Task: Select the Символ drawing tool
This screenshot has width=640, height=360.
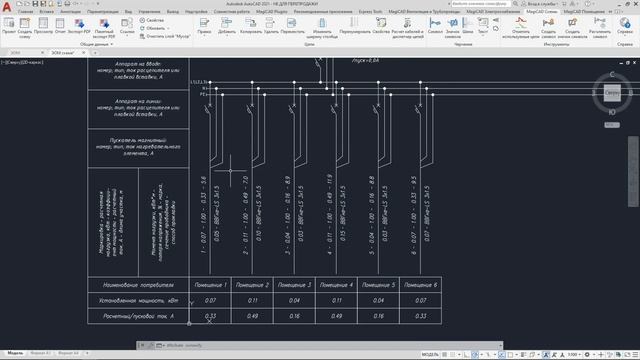Action: click(435, 25)
